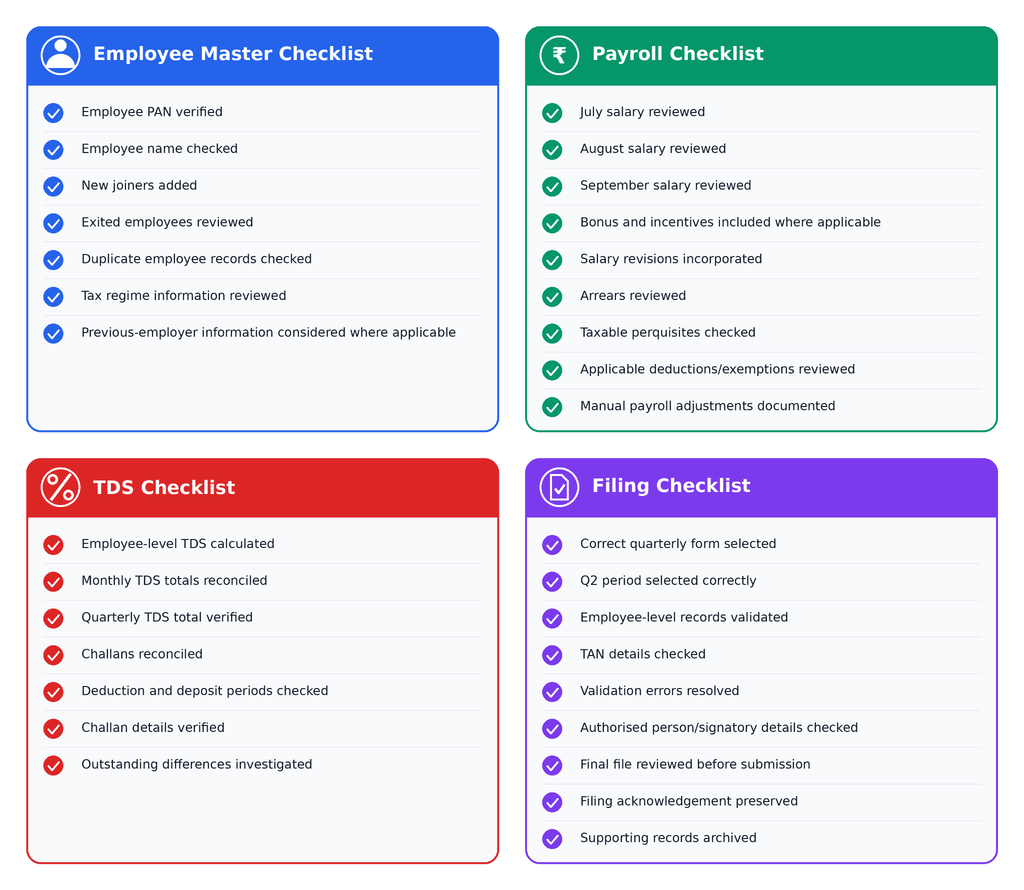
Task: Toggle Supporting records archived purple checkmark
Action: click(552, 838)
